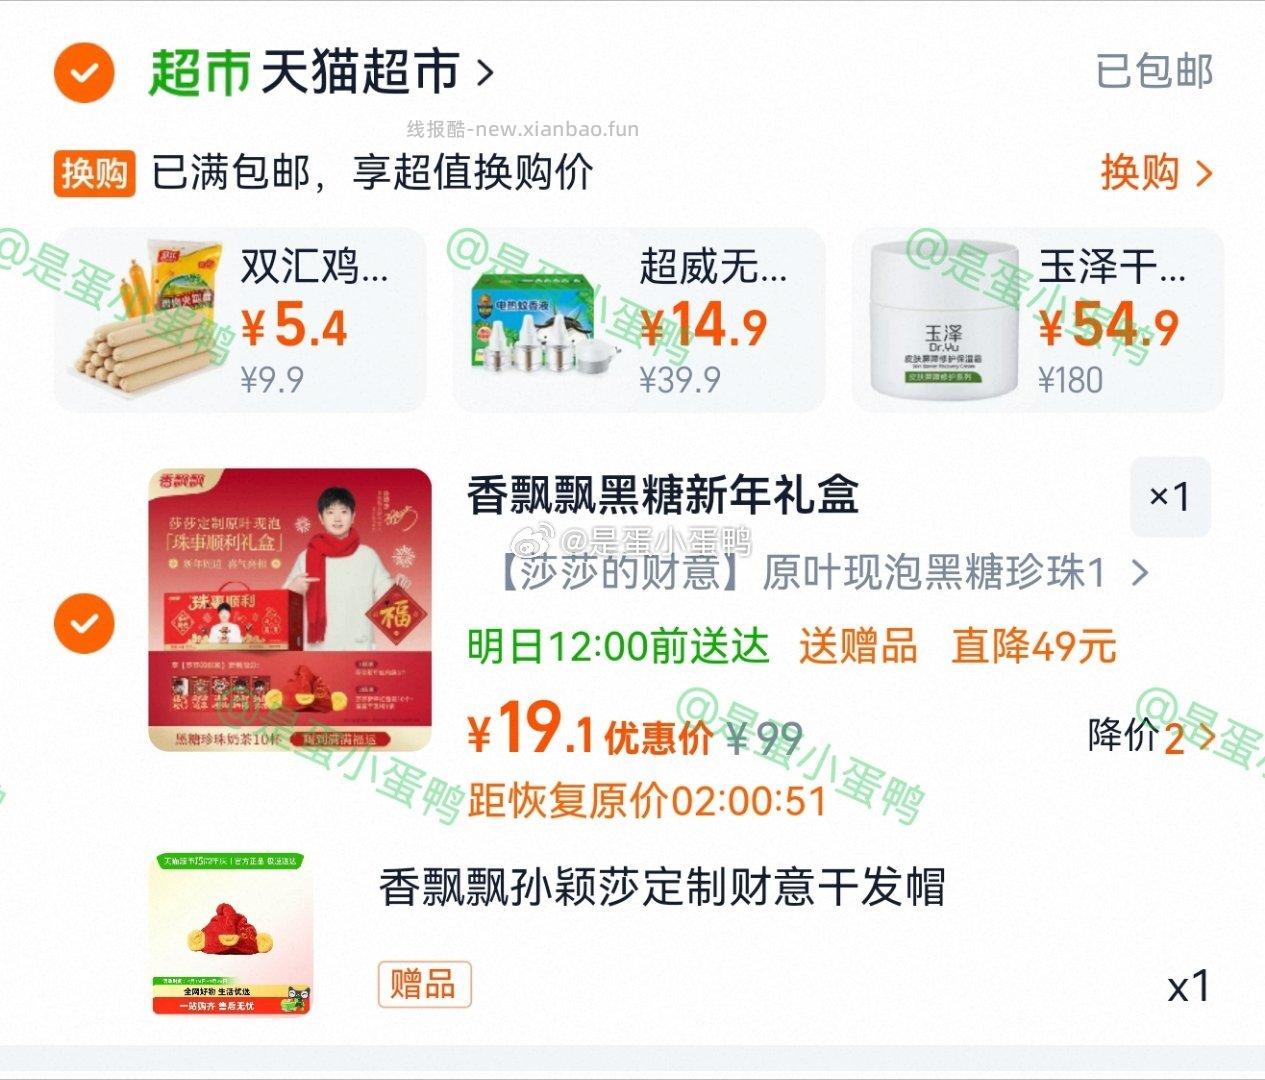Select the 超威 mosquito repellent thumbnail
Screen dimensions: 1265x1080
pyautogui.click(x=545, y=319)
